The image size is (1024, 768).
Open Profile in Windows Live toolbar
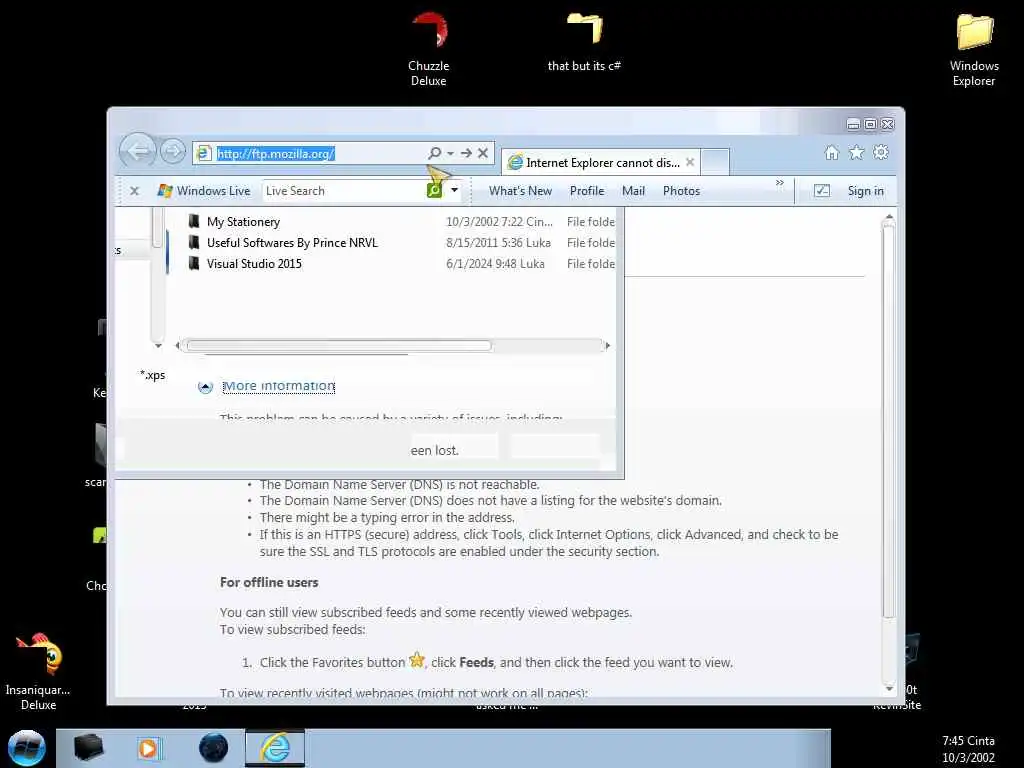point(586,191)
